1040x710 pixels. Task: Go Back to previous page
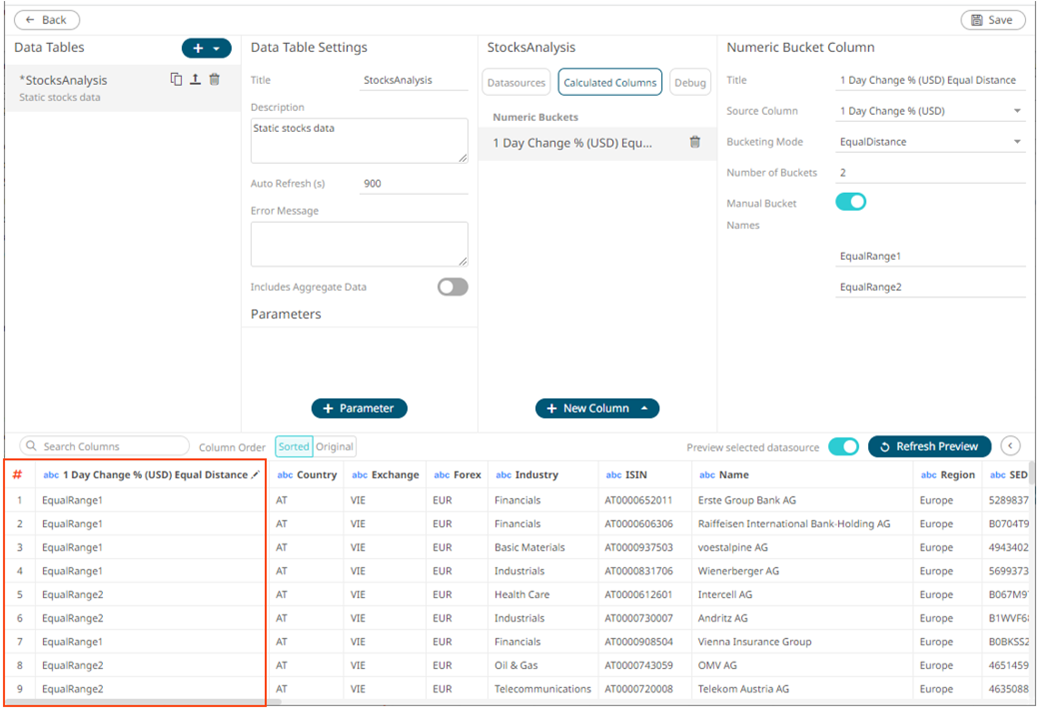pos(47,20)
